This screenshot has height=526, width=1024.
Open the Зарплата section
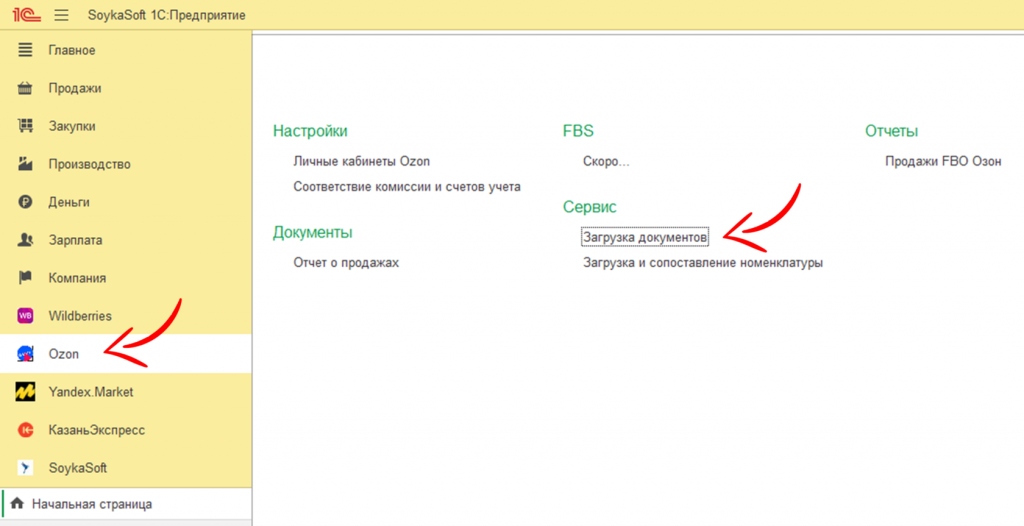(75, 240)
